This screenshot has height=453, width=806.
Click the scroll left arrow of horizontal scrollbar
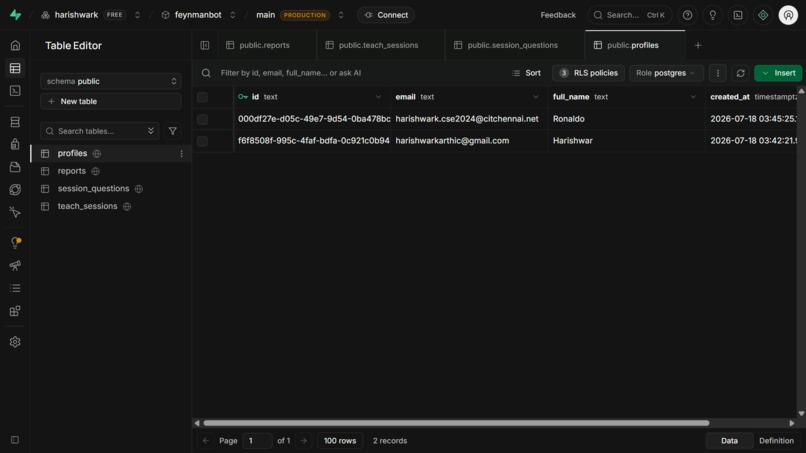197,423
